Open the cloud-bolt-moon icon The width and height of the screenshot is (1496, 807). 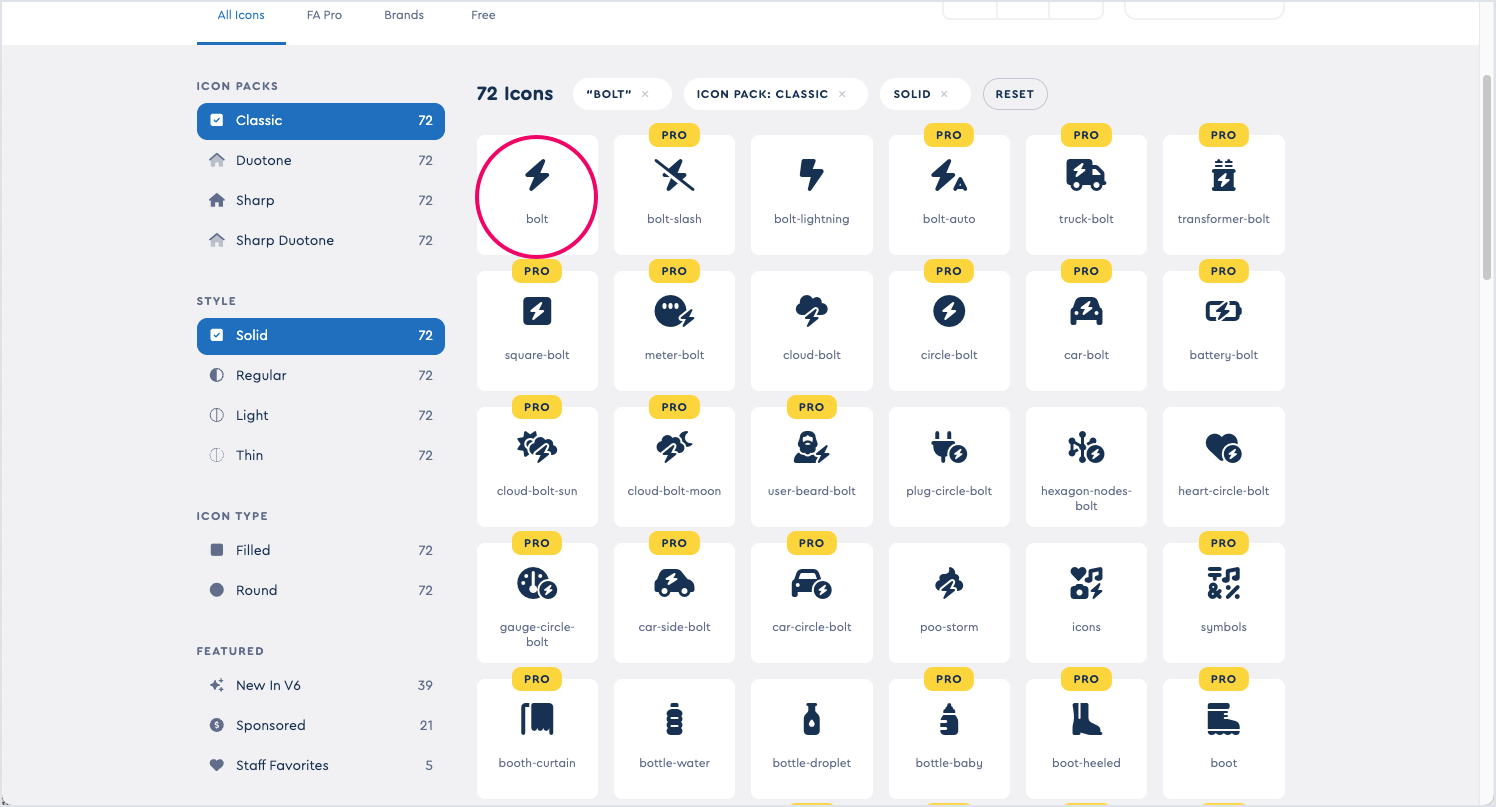[674, 466]
